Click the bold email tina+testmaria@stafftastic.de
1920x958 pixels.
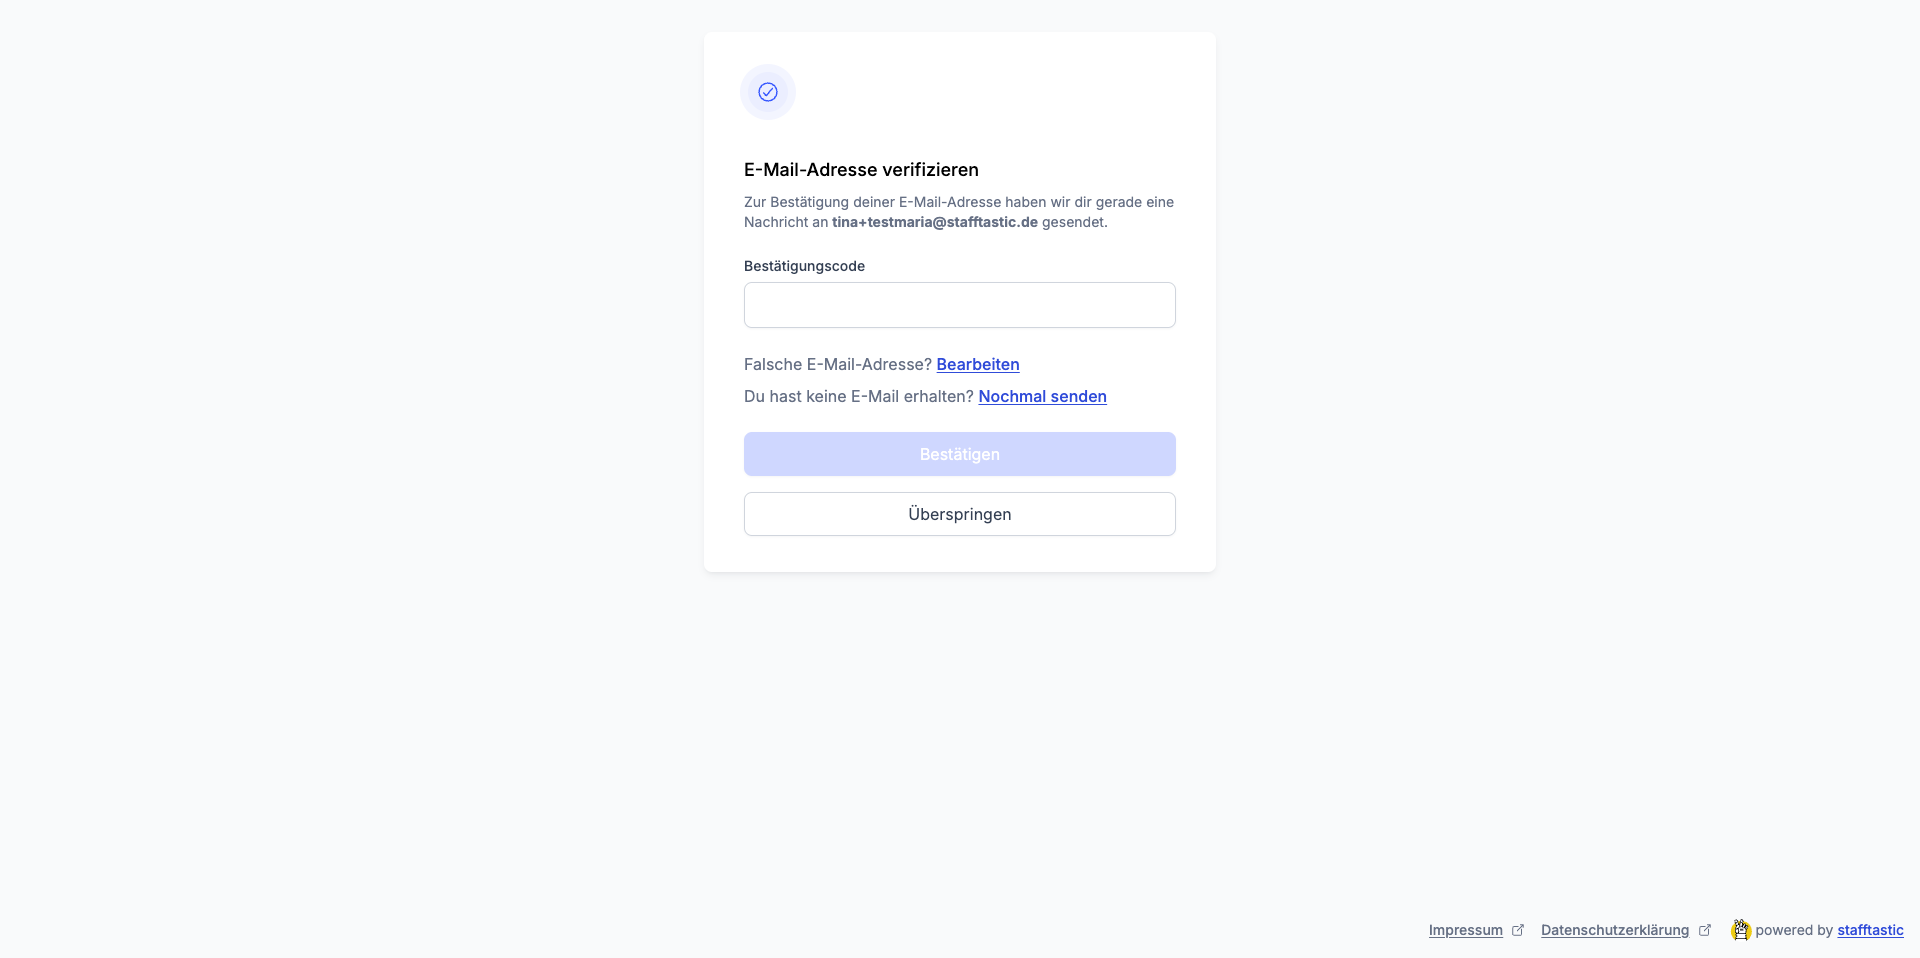click(x=935, y=222)
